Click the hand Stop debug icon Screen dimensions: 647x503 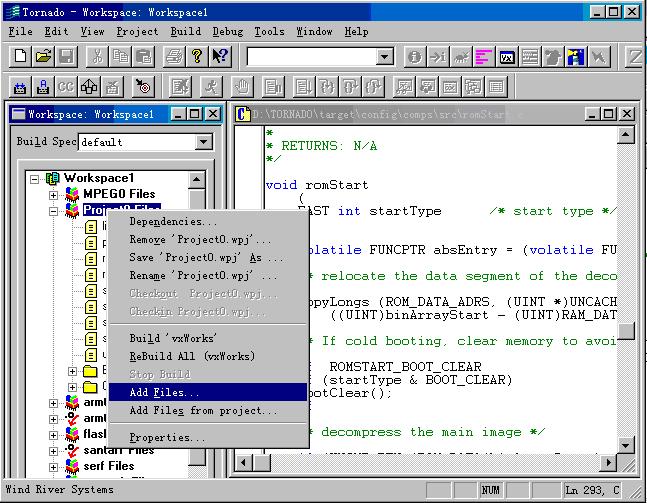242,87
